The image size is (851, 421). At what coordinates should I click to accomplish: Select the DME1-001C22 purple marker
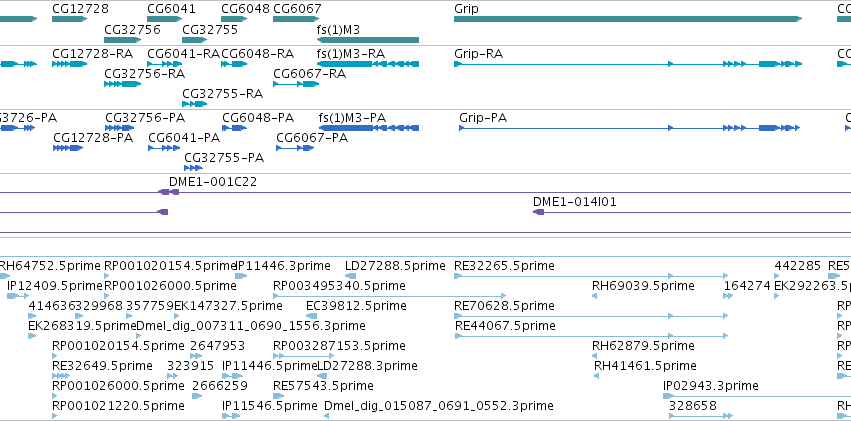pos(168,192)
